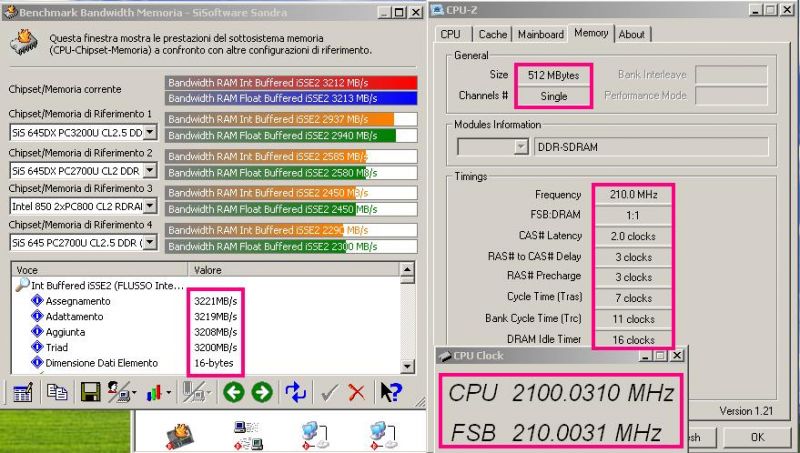The height and width of the screenshot is (453, 800).
Task: Click the CAS# Latency 2.0 clocks value
Action: (633, 236)
